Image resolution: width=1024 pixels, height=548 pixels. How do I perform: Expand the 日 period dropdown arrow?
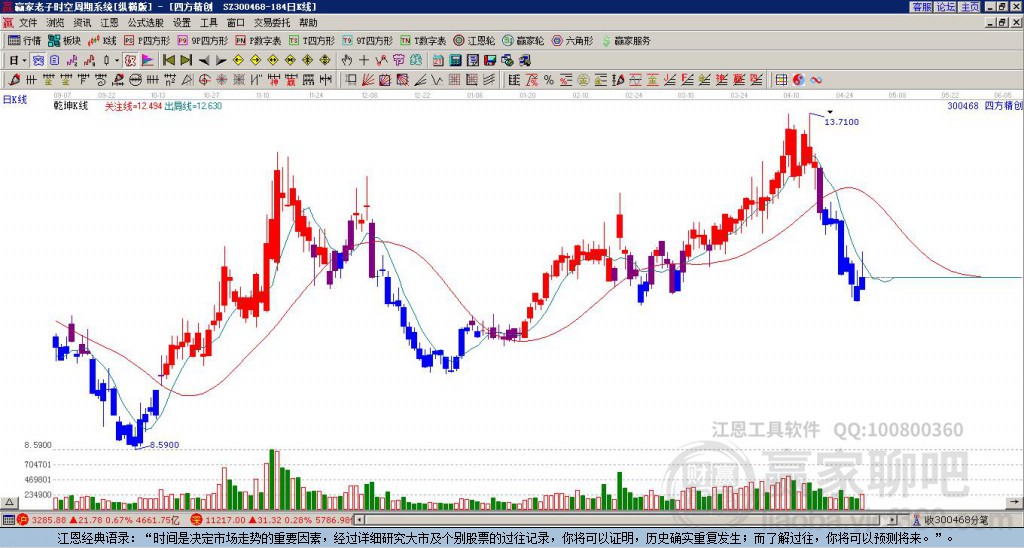point(24,61)
